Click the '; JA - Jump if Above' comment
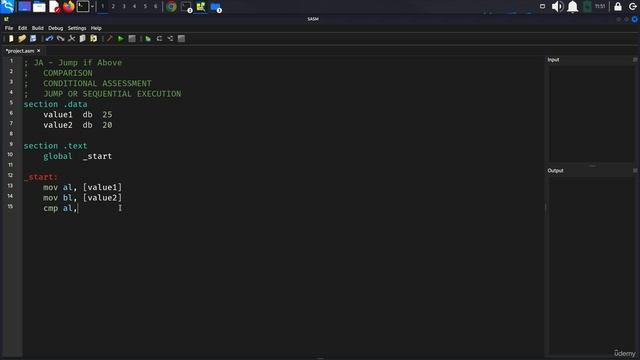Viewport: 640px width, 360px height. tap(73, 63)
